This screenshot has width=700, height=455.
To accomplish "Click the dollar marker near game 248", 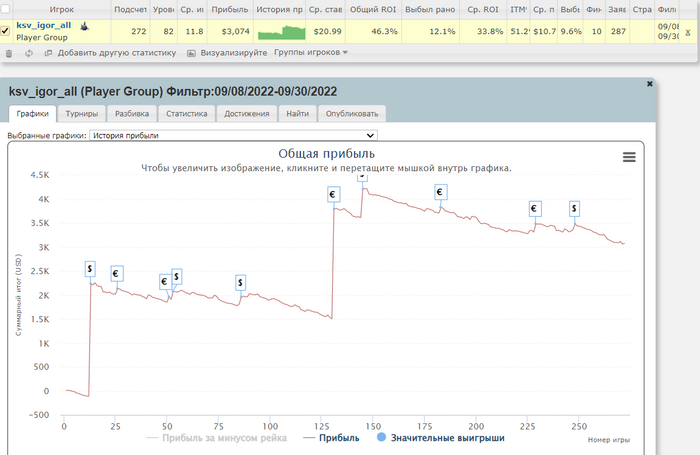I will [574, 208].
